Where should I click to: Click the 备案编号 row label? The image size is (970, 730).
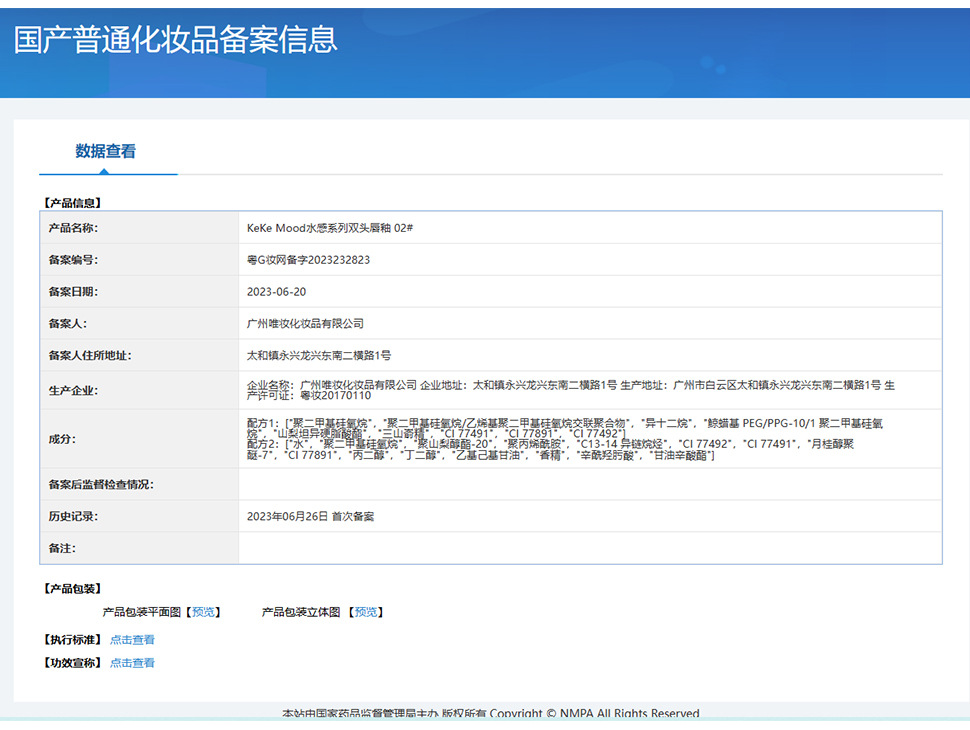click(x=73, y=260)
